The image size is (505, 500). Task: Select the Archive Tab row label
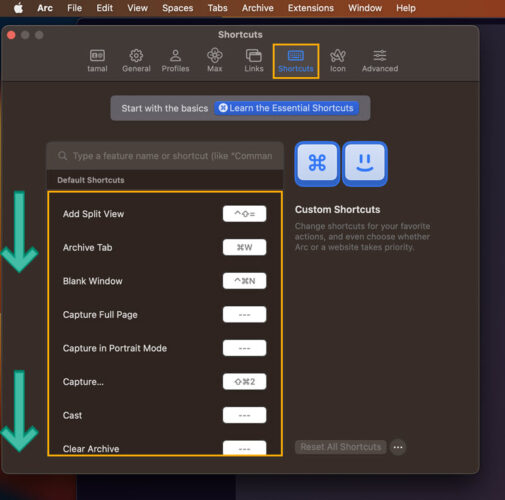[x=87, y=248]
